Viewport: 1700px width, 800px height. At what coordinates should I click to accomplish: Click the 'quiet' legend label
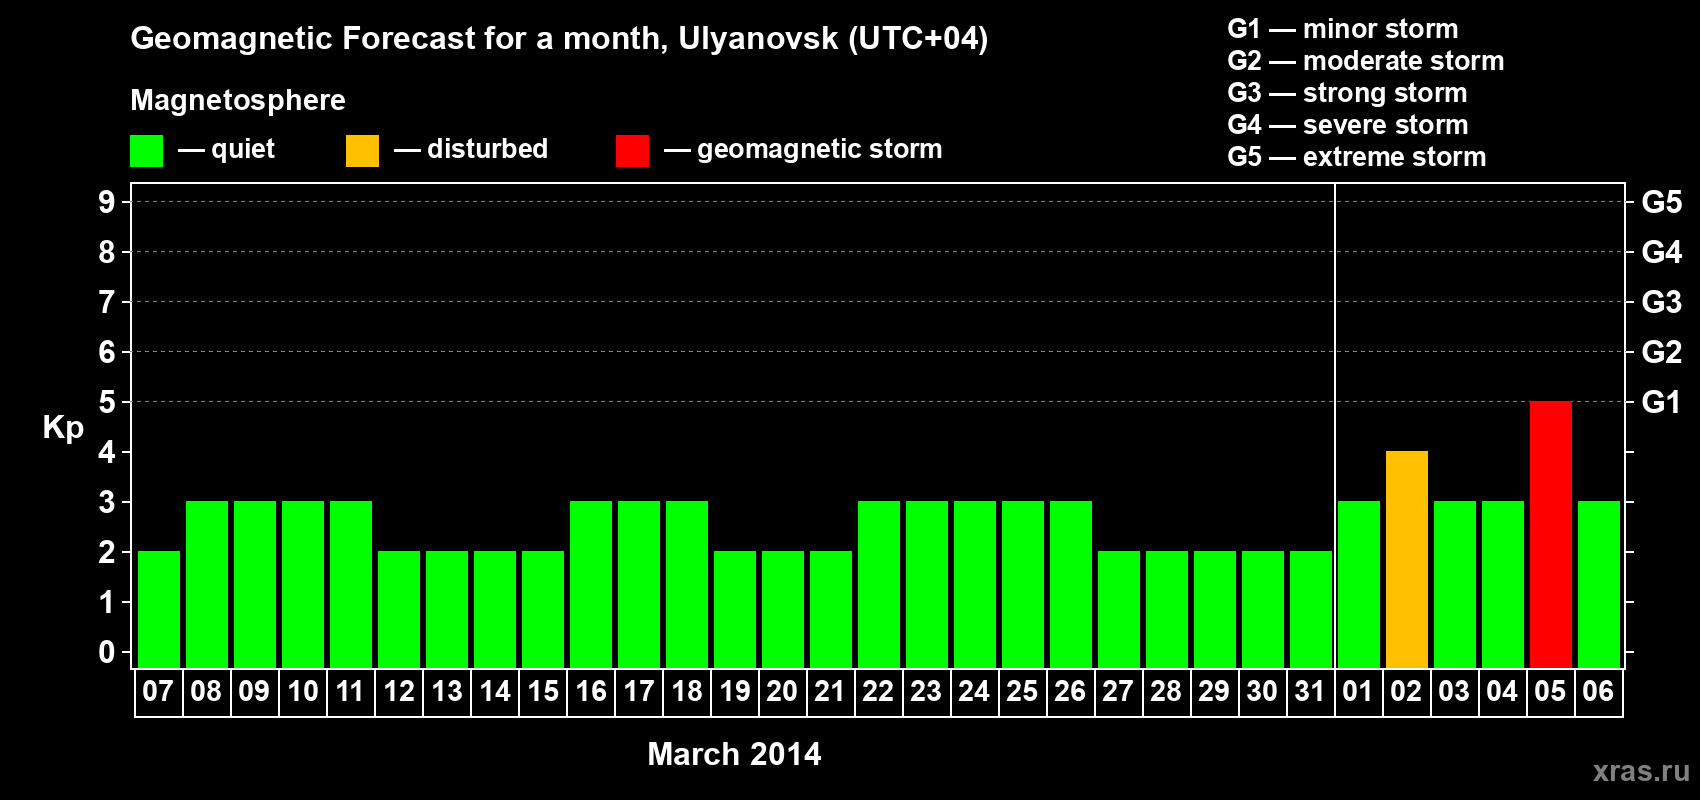click(x=242, y=150)
